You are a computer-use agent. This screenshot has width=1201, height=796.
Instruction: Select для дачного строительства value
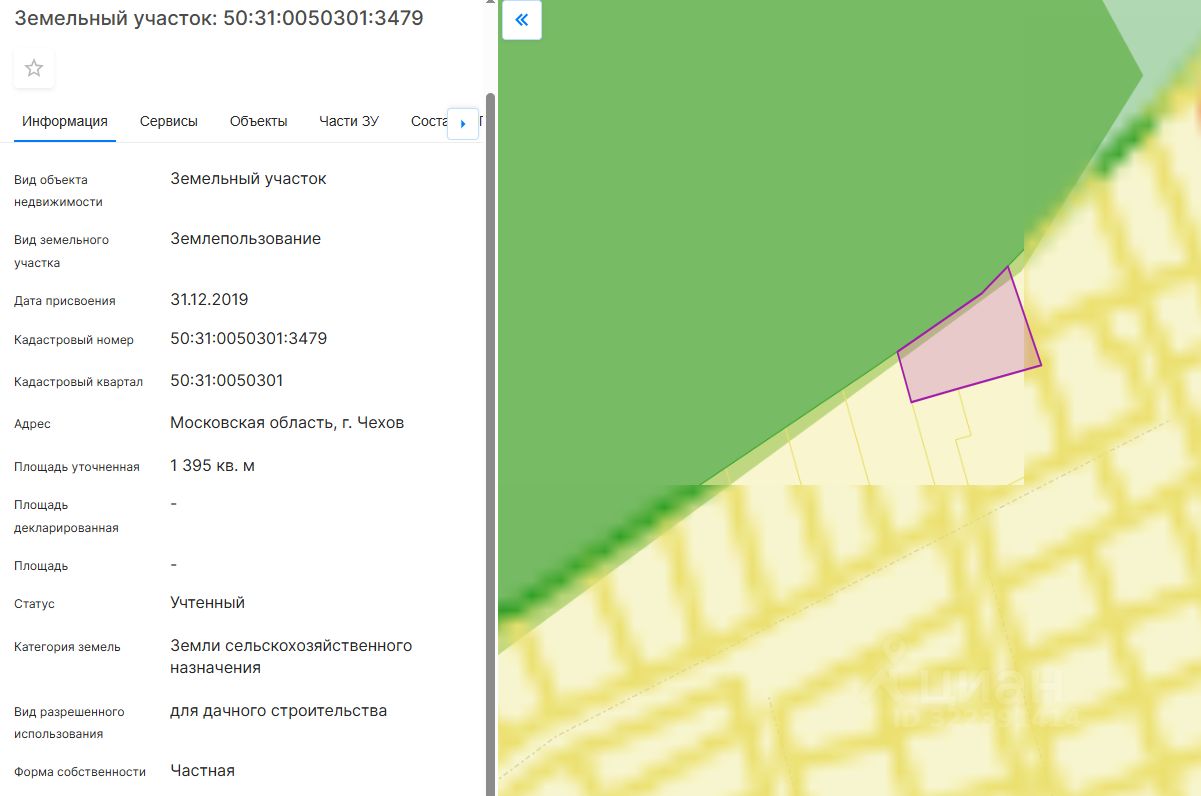(x=279, y=711)
